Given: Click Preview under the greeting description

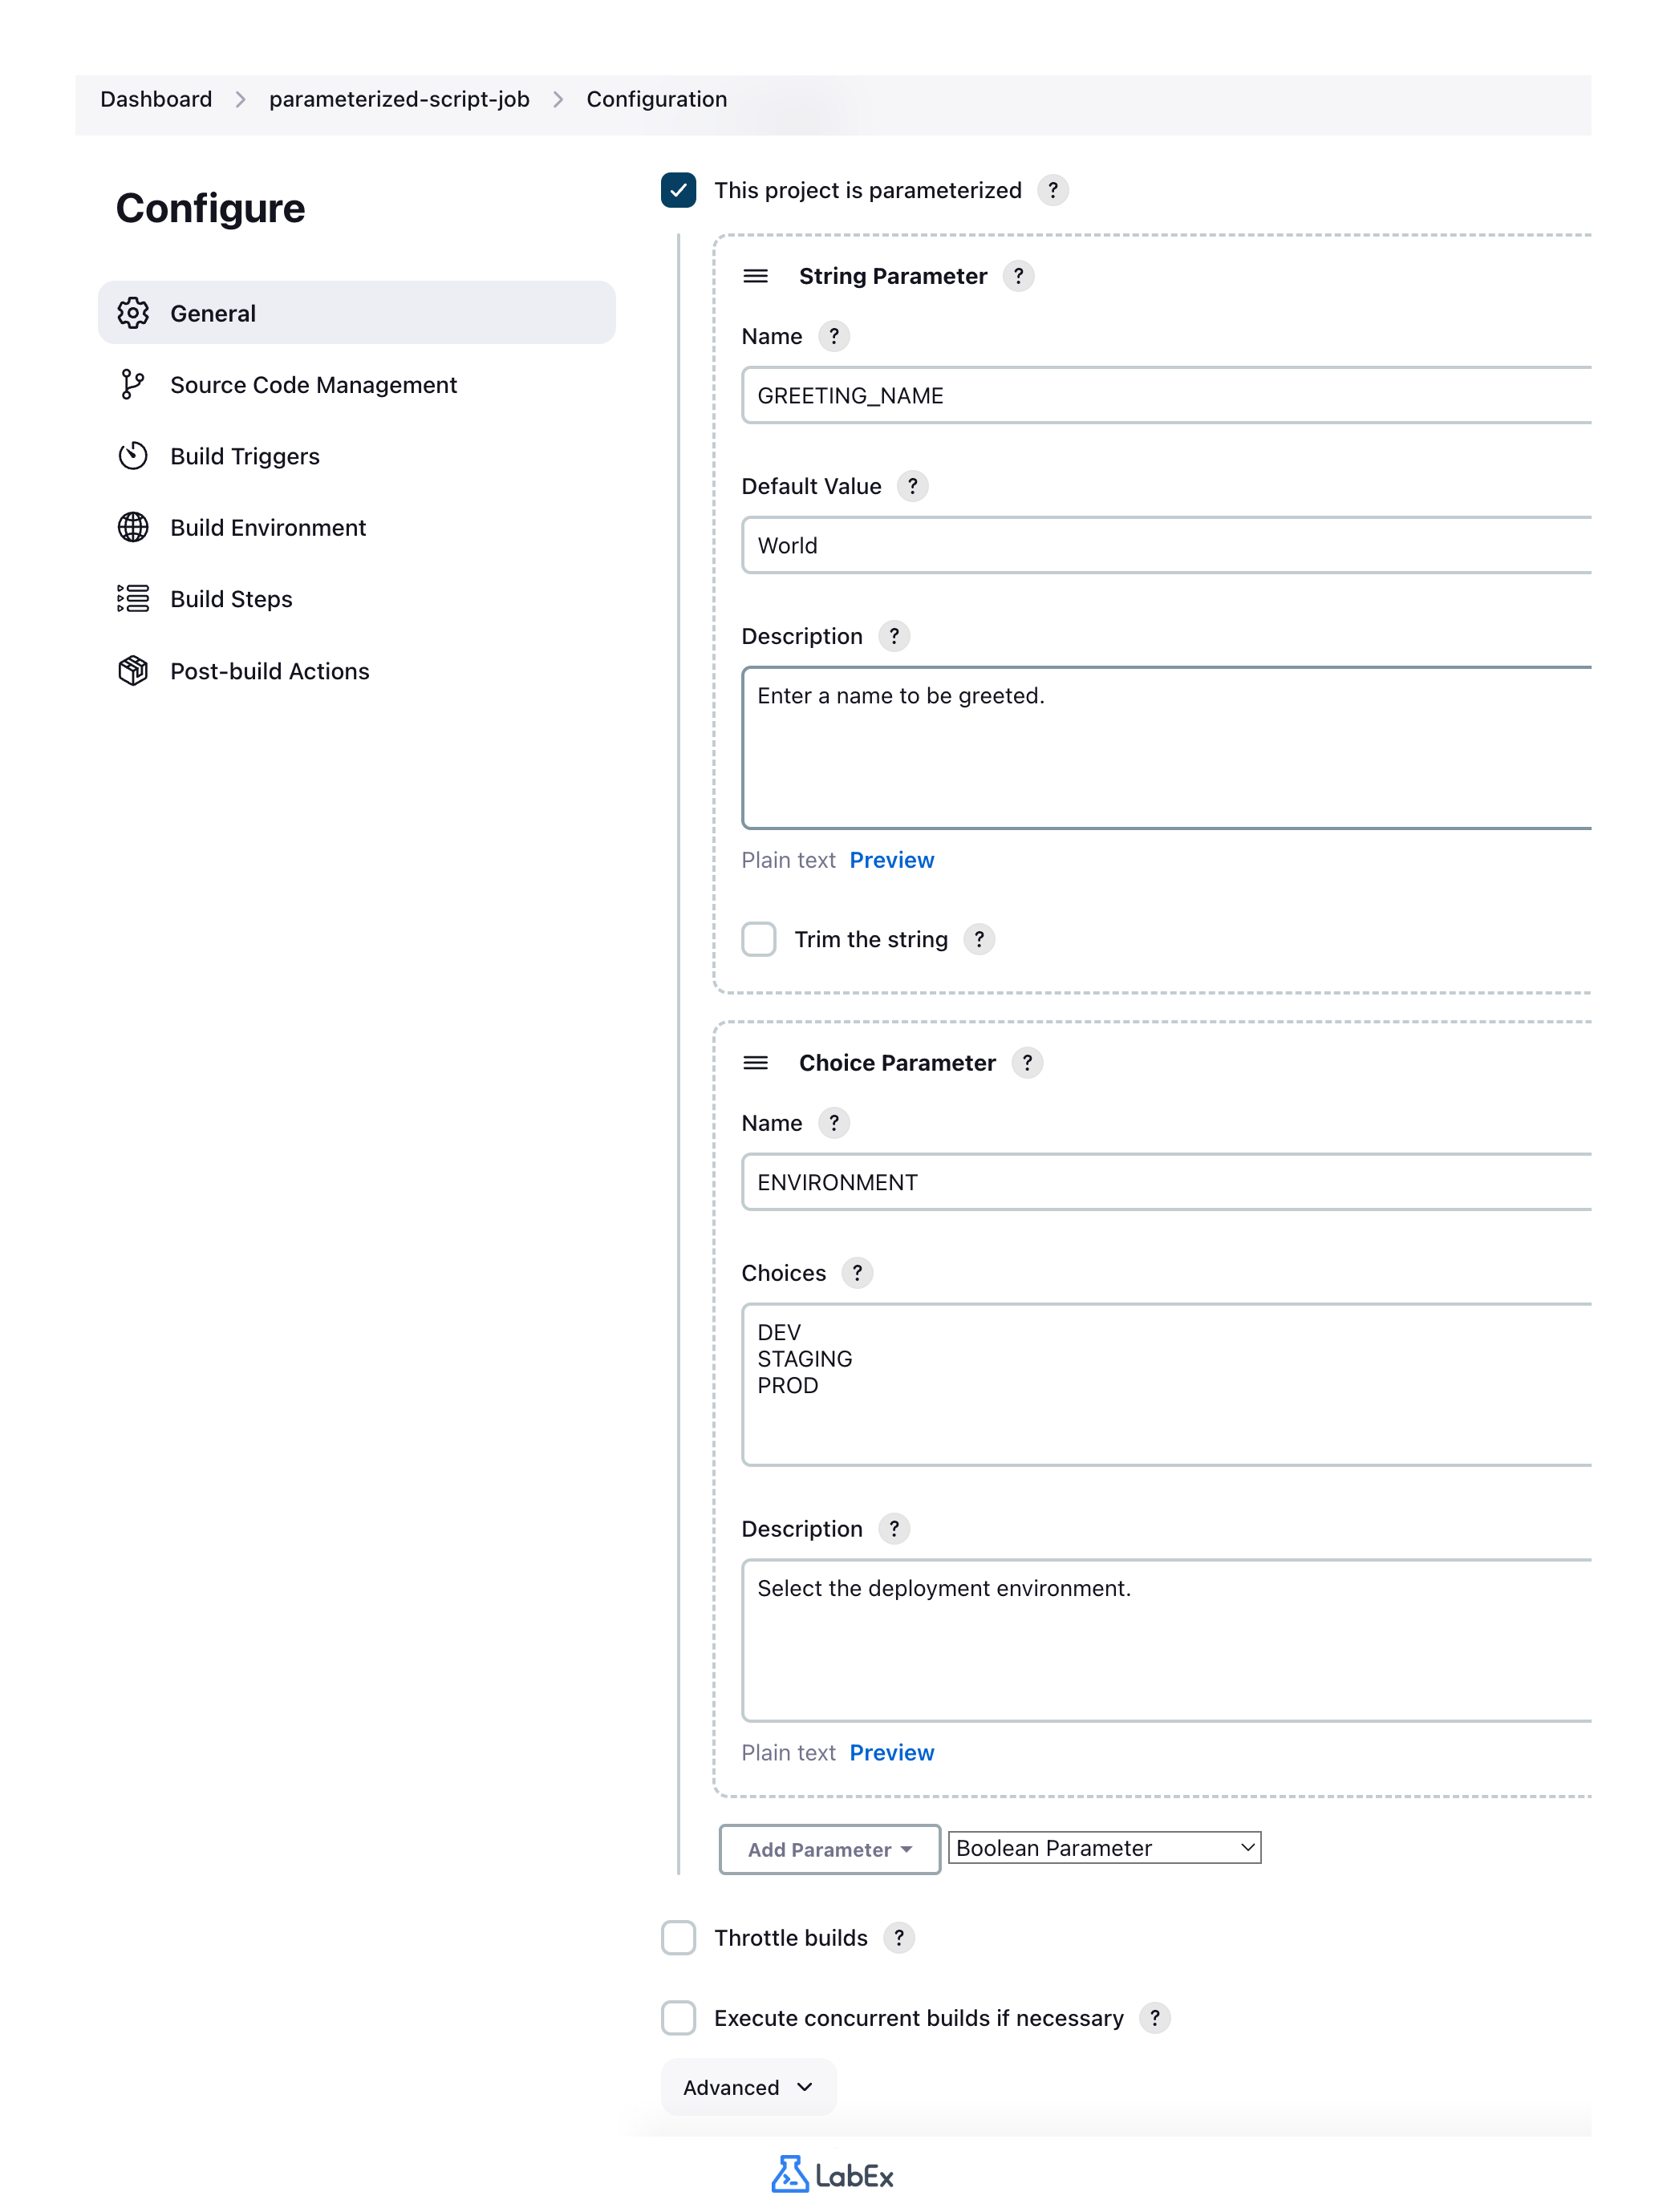Looking at the screenshot, I should coord(892,860).
